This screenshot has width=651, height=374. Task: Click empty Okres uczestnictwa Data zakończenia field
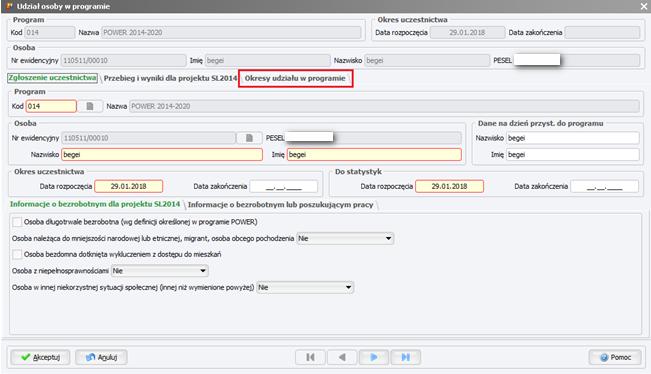point(284,186)
